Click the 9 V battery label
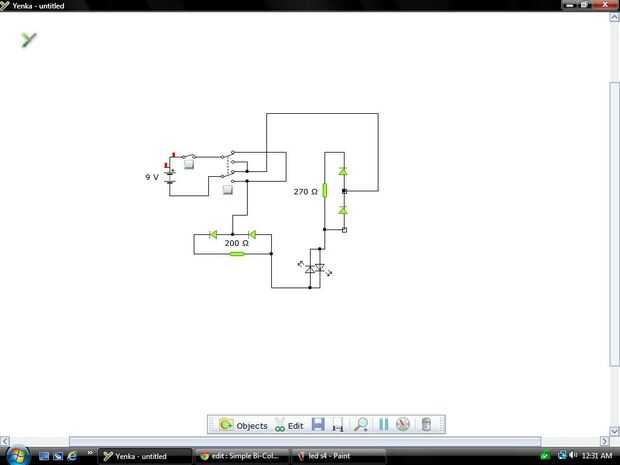620x465 pixels. [152, 177]
